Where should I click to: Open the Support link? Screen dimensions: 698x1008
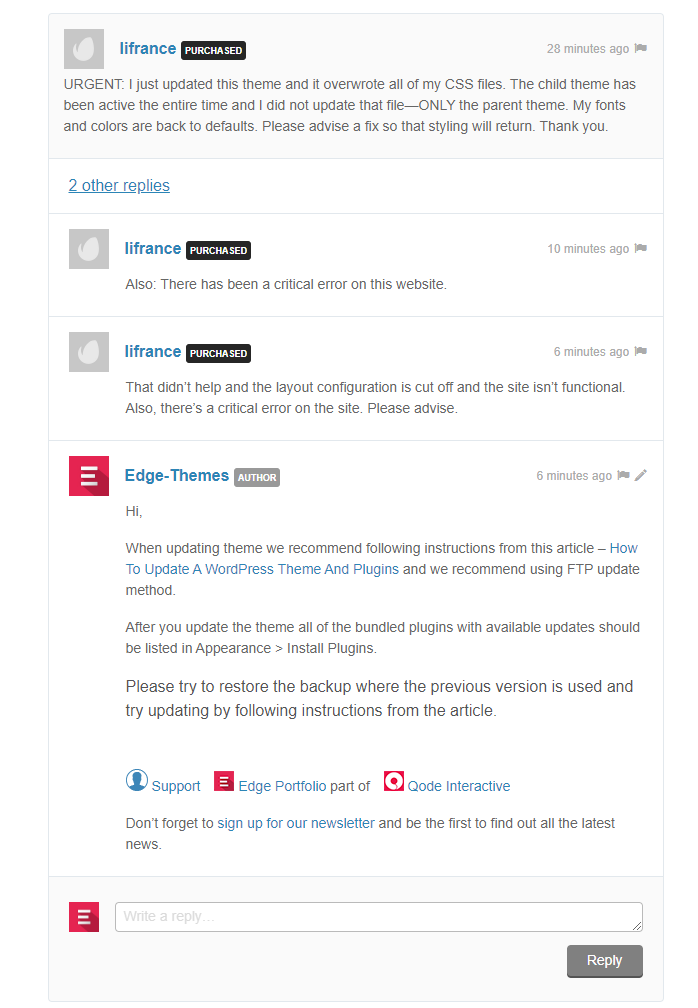pos(175,786)
